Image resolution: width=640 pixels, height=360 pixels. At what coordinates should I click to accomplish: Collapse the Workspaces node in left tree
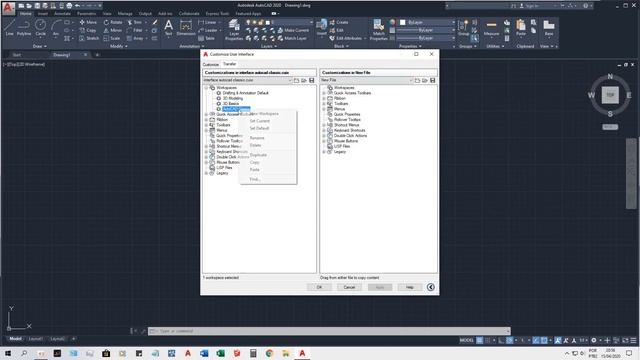point(206,88)
